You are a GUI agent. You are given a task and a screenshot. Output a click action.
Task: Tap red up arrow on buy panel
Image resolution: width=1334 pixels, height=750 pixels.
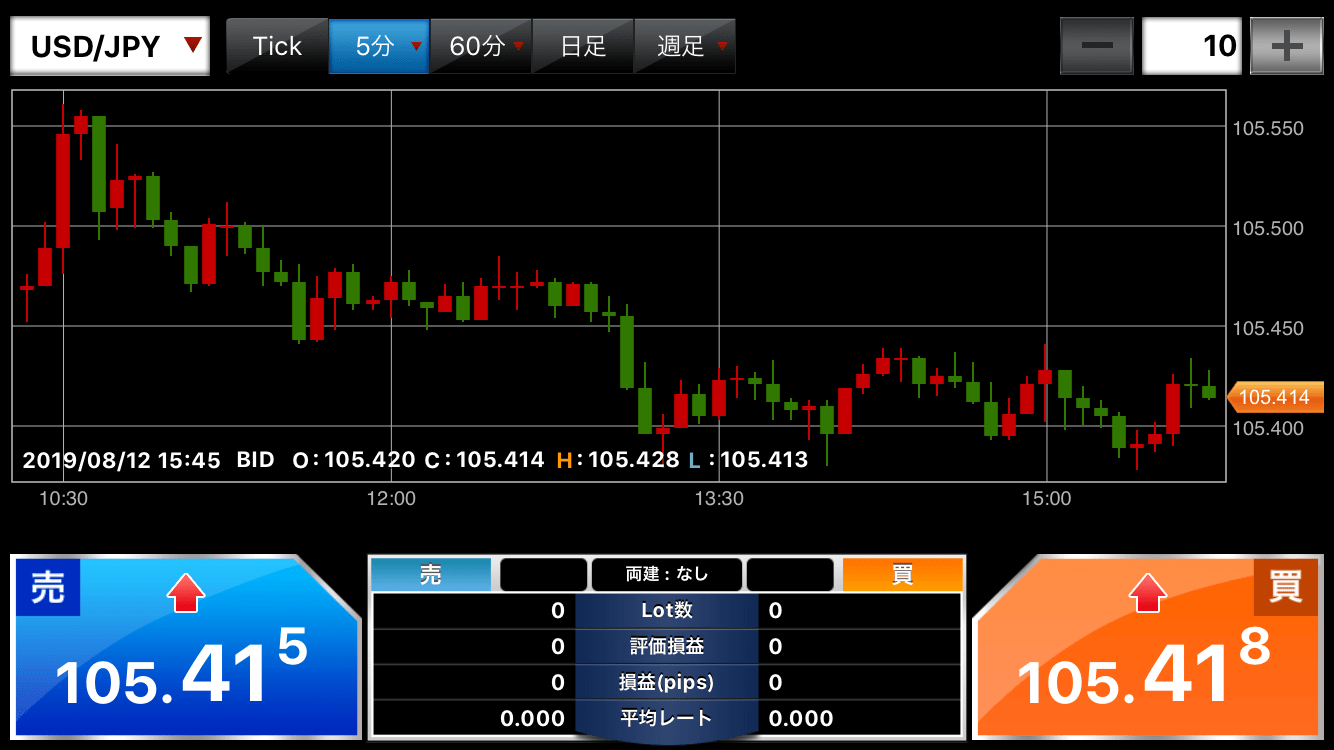coord(1148,594)
